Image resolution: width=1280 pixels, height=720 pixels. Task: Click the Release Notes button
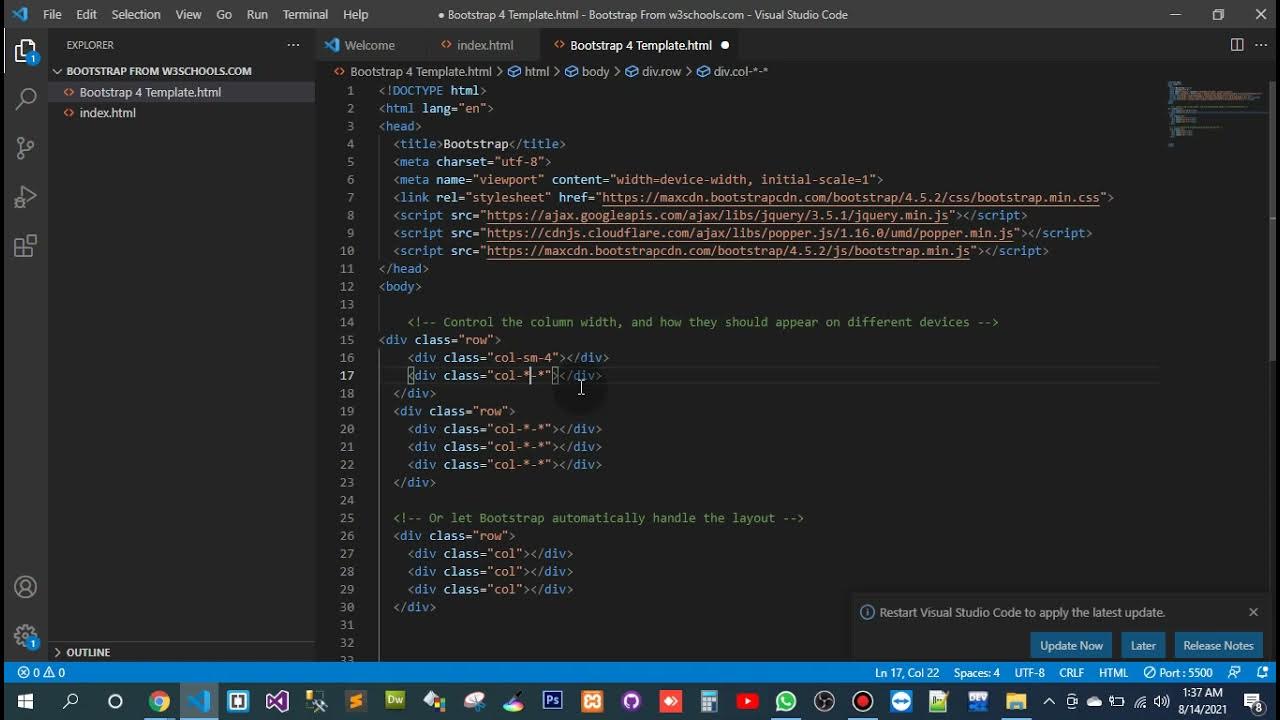1218,645
